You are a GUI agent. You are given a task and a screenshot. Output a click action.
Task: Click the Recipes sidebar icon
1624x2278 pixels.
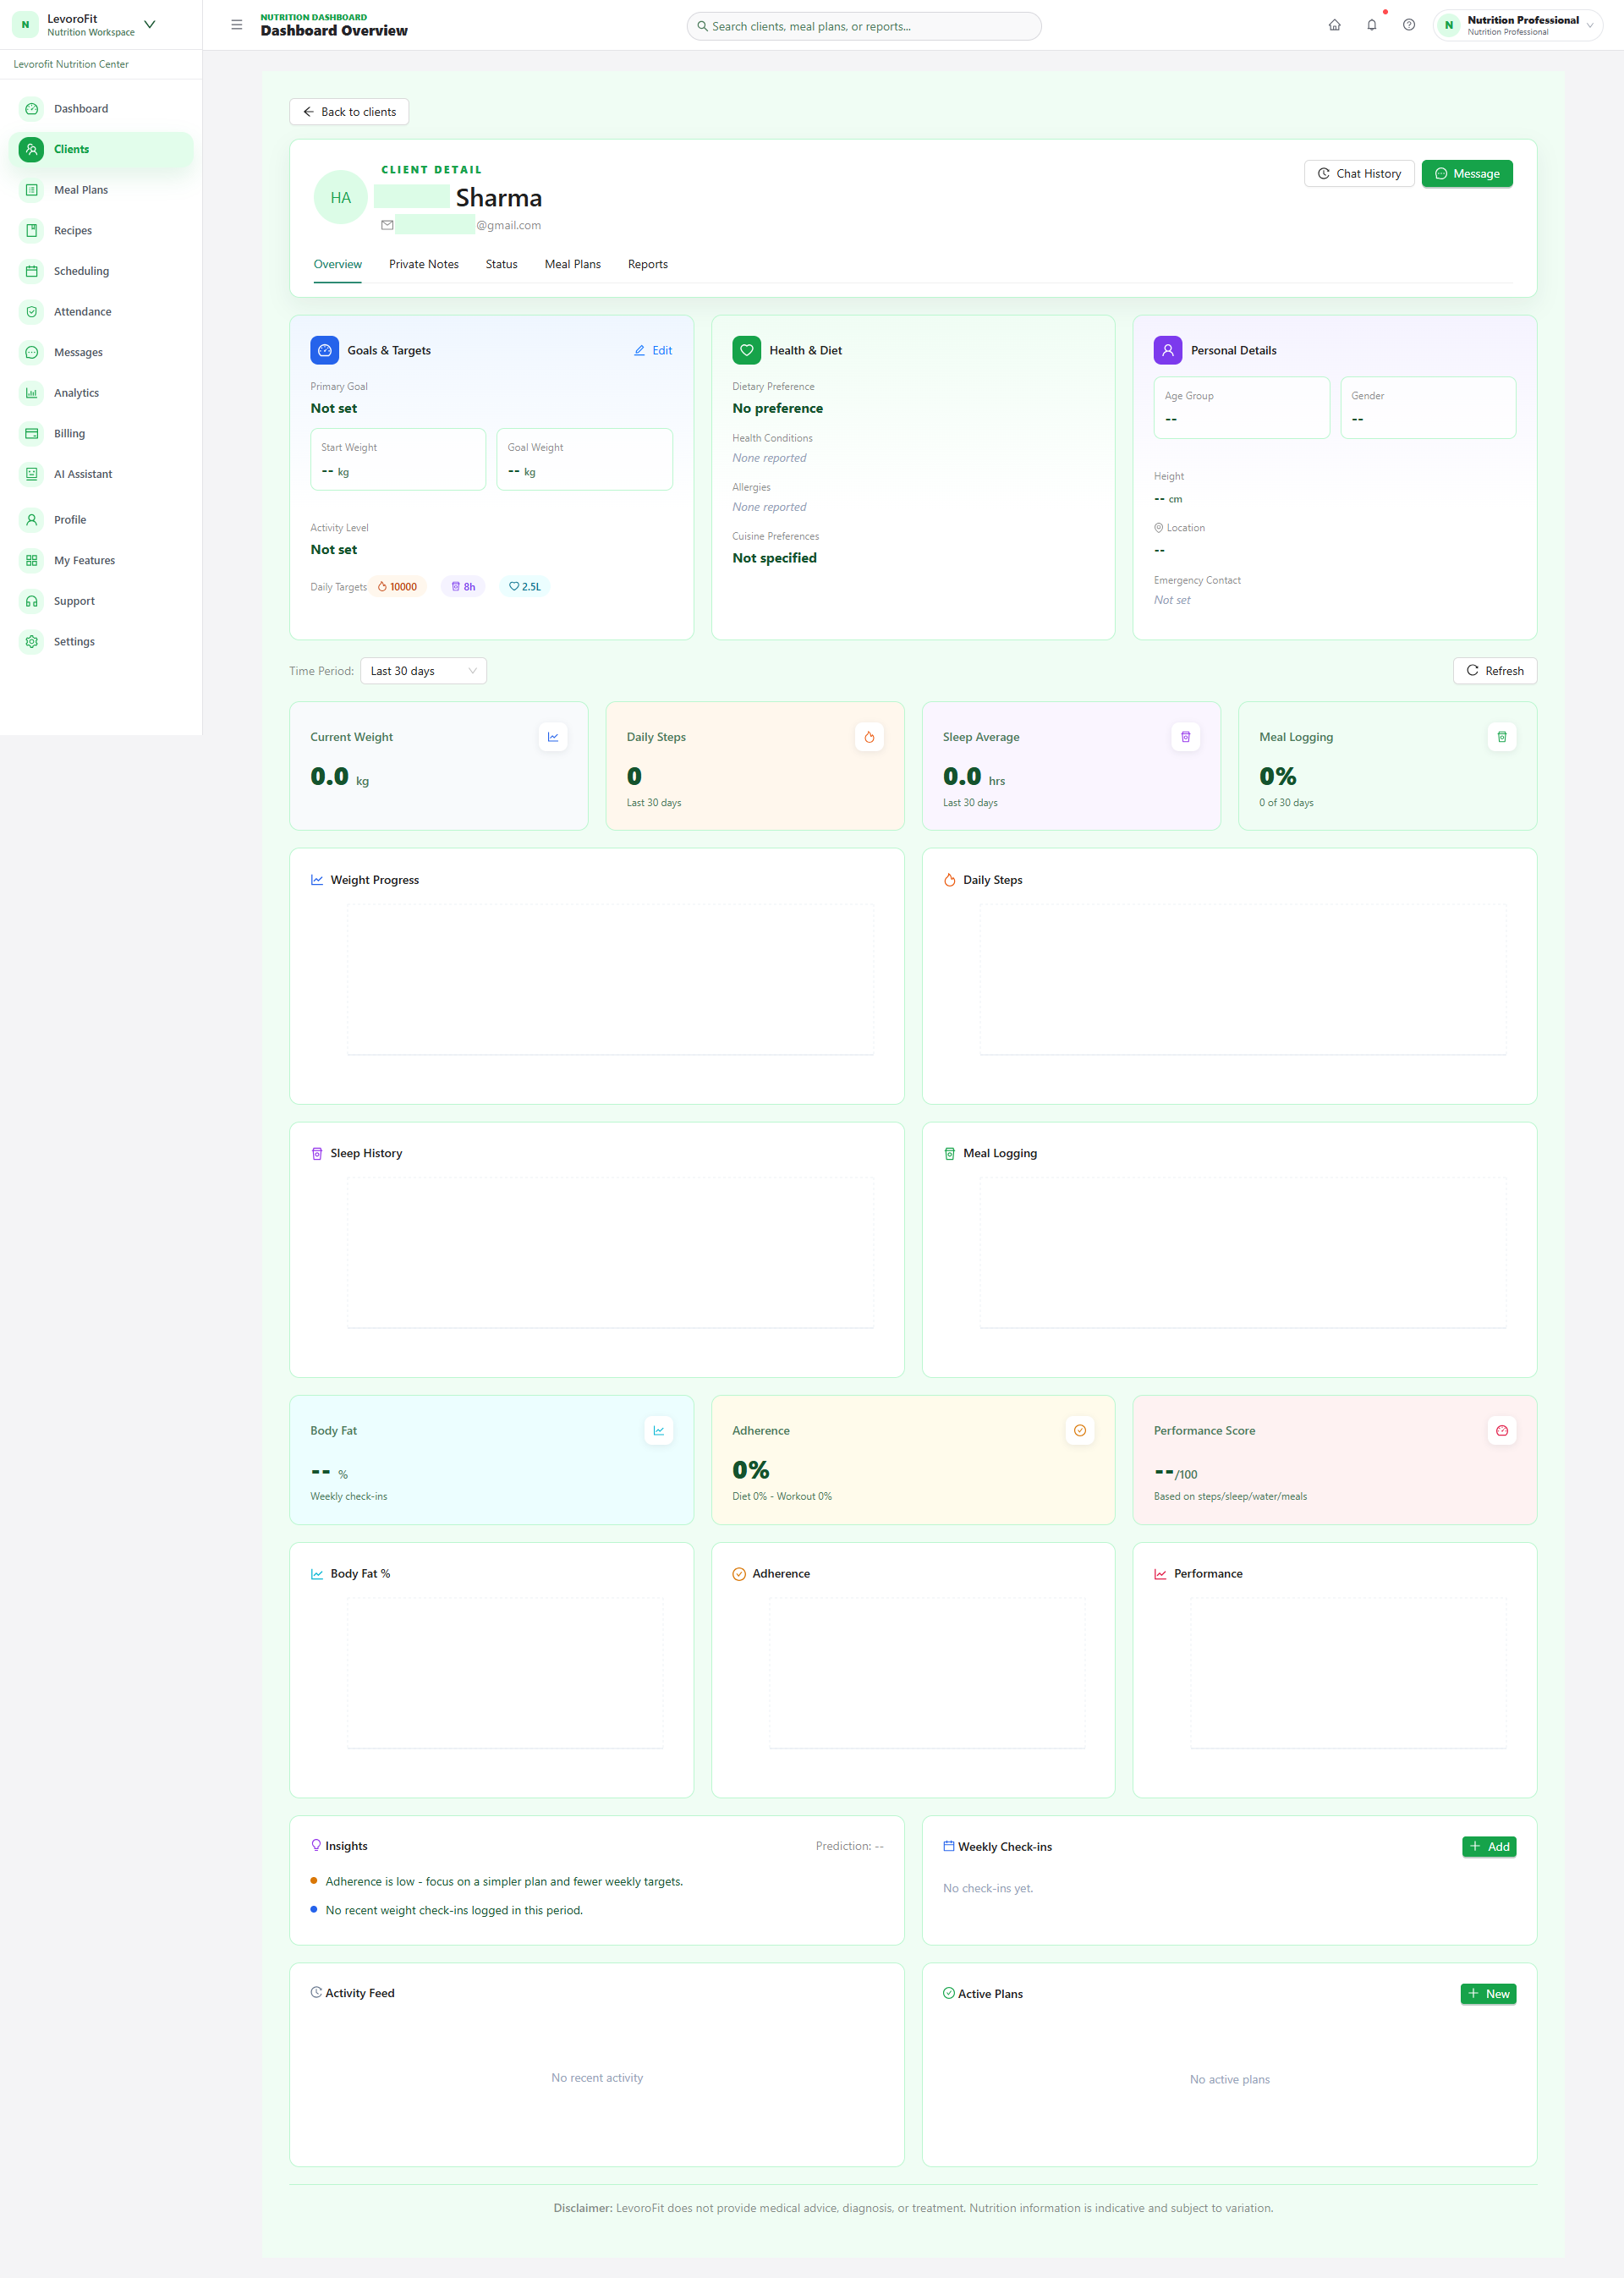coord(32,231)
